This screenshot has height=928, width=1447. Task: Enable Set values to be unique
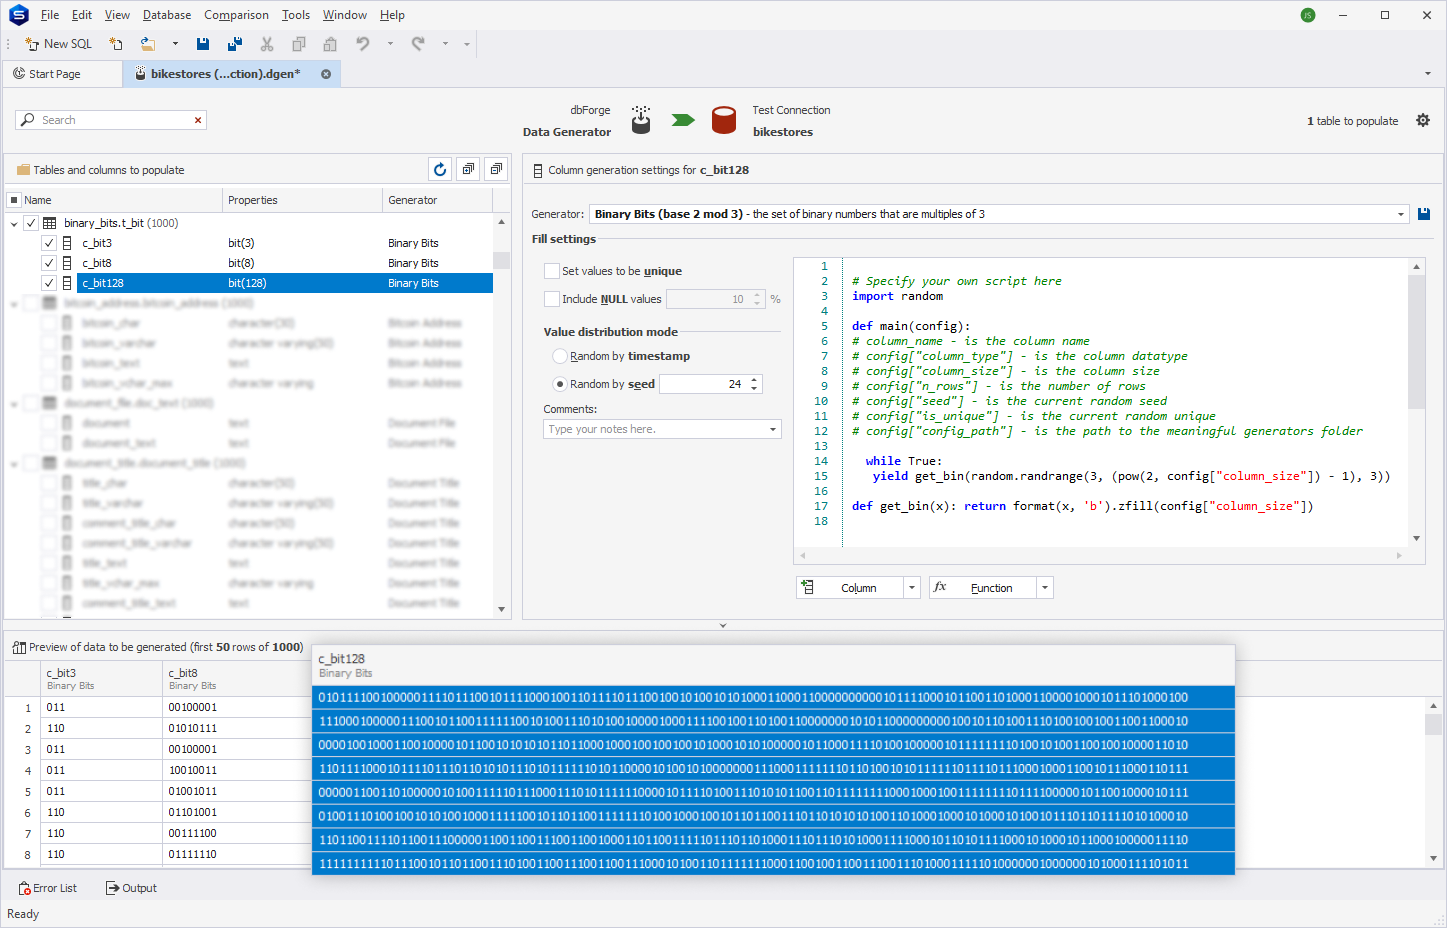(552, 271)
